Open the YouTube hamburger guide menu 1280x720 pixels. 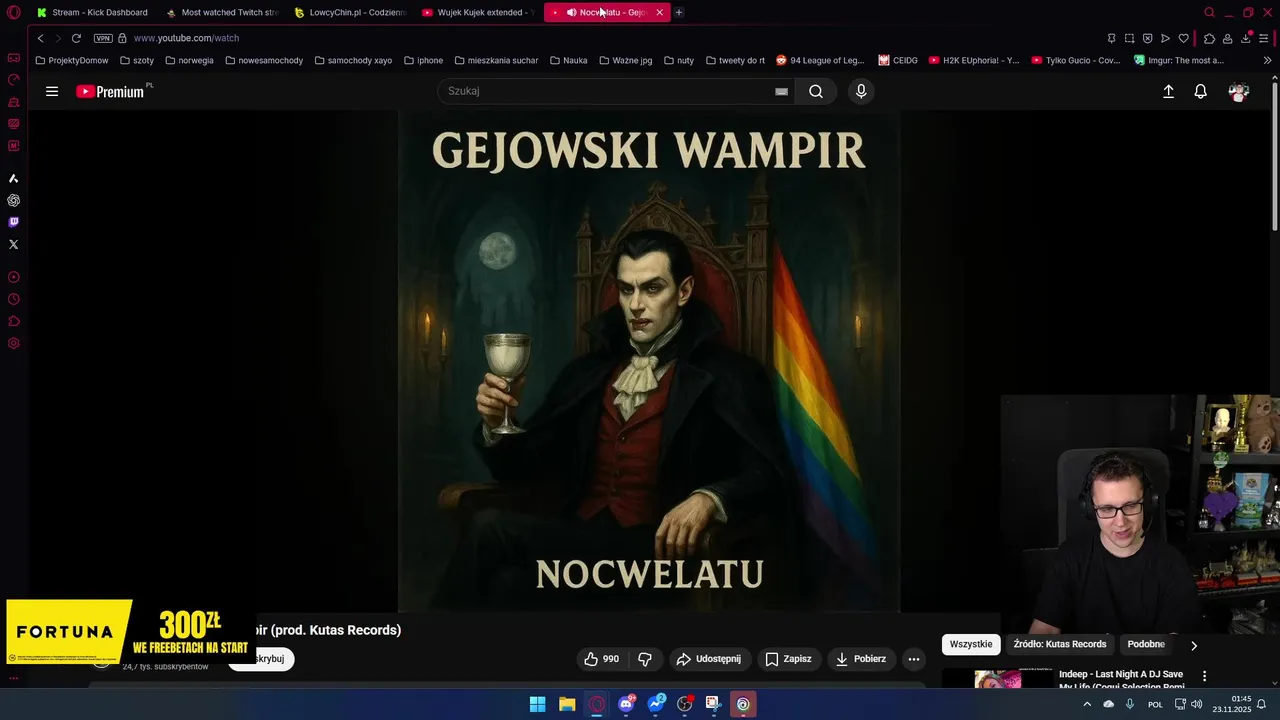click(52, 91)
